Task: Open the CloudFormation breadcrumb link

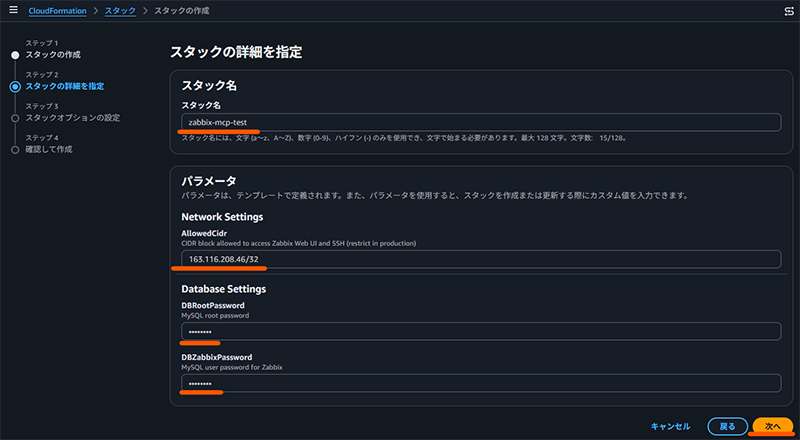Action: point(57,11)
